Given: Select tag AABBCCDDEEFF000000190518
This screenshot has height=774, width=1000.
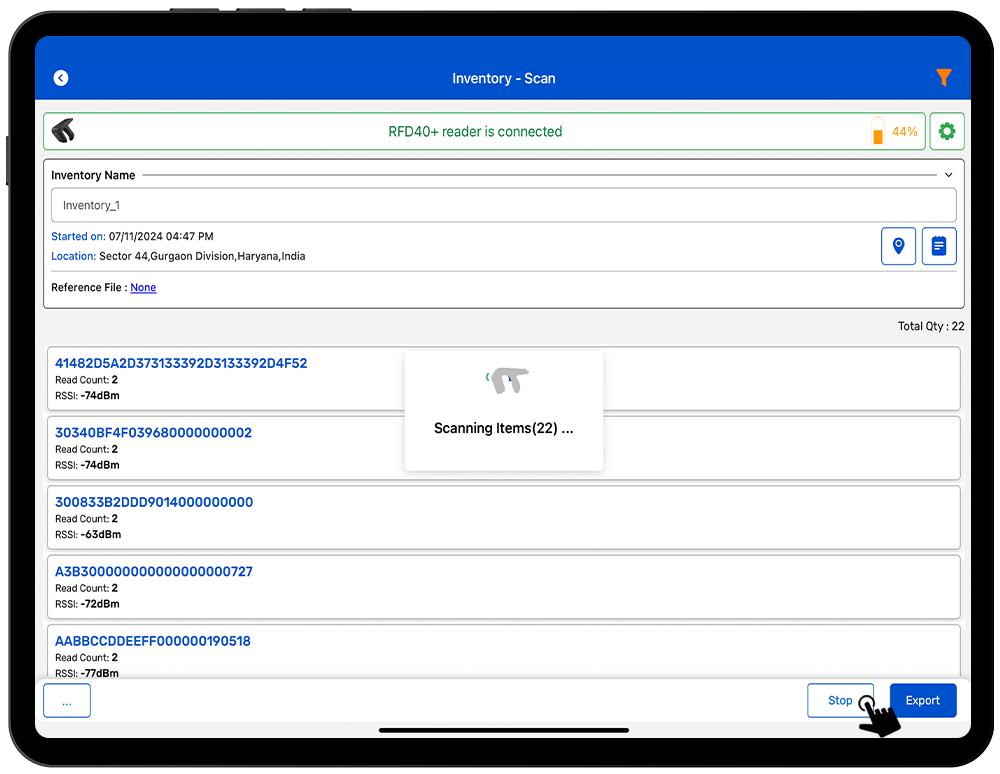Looking at the screenshot, I should point(152,641).
